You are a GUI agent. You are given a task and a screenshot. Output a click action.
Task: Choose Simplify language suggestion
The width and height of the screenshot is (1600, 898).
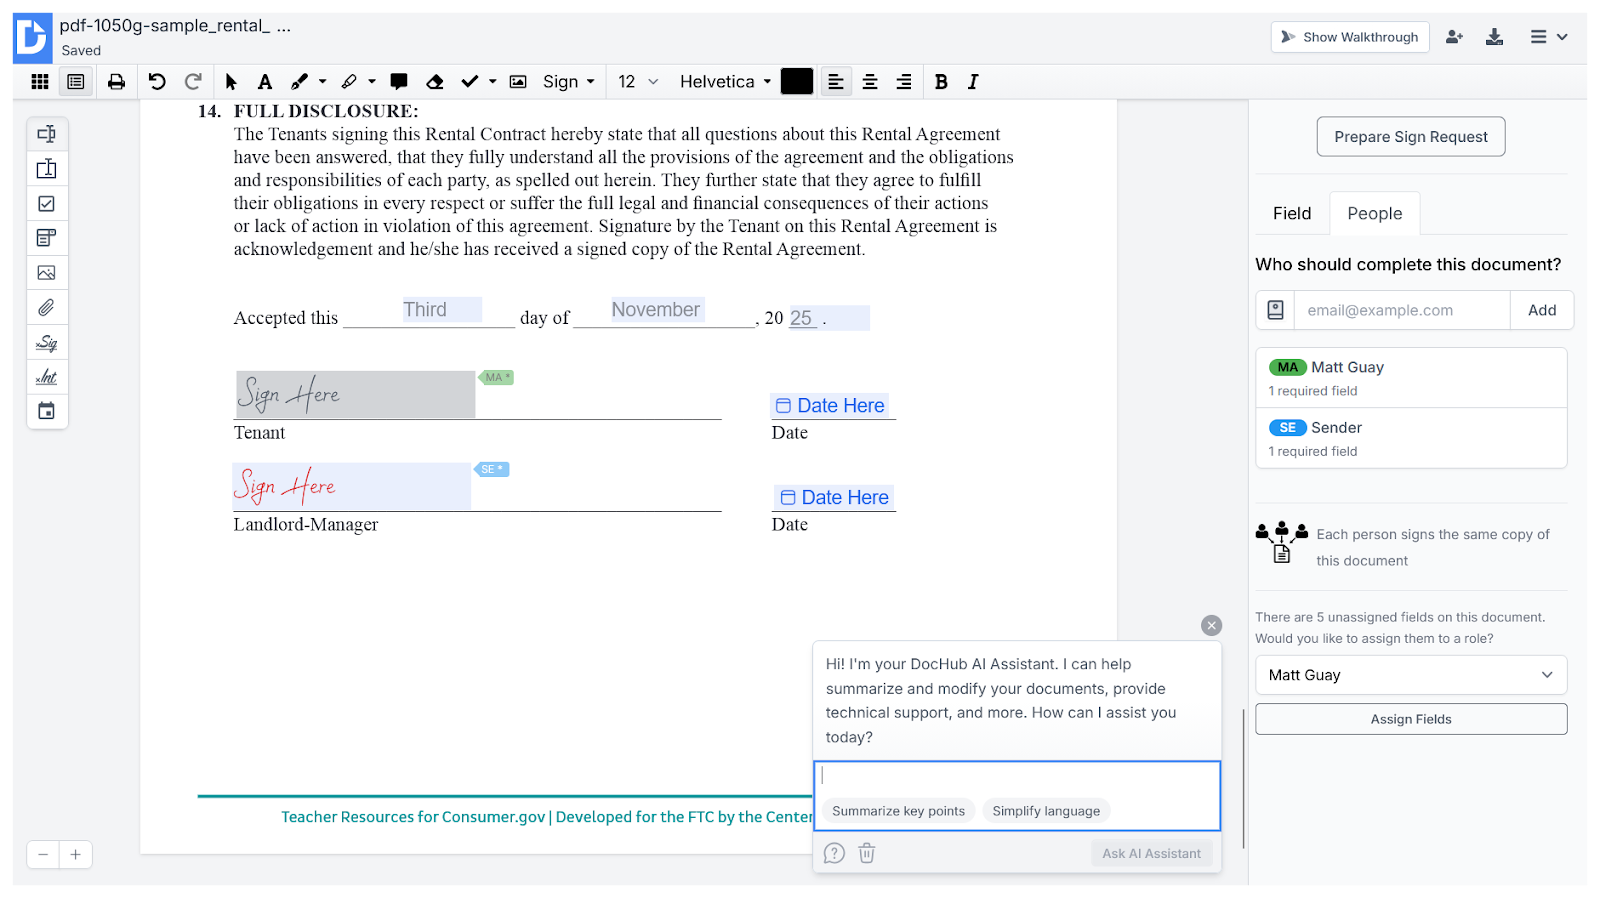point(1046,811)
